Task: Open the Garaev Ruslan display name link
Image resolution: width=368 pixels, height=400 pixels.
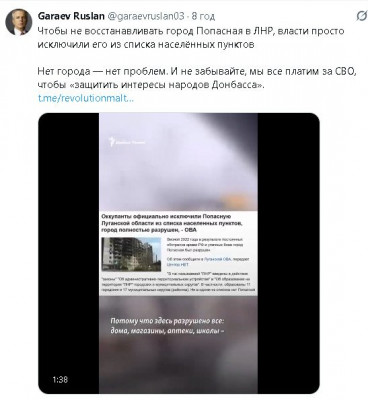Action: (71, 16)
